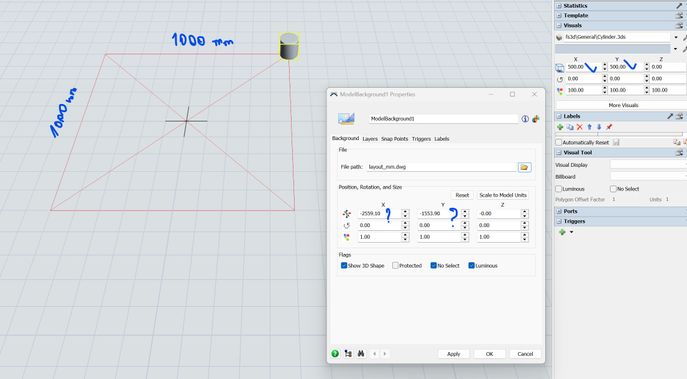Click the X position field showing -2559.10
687x379 pixels.
[379, 213]
